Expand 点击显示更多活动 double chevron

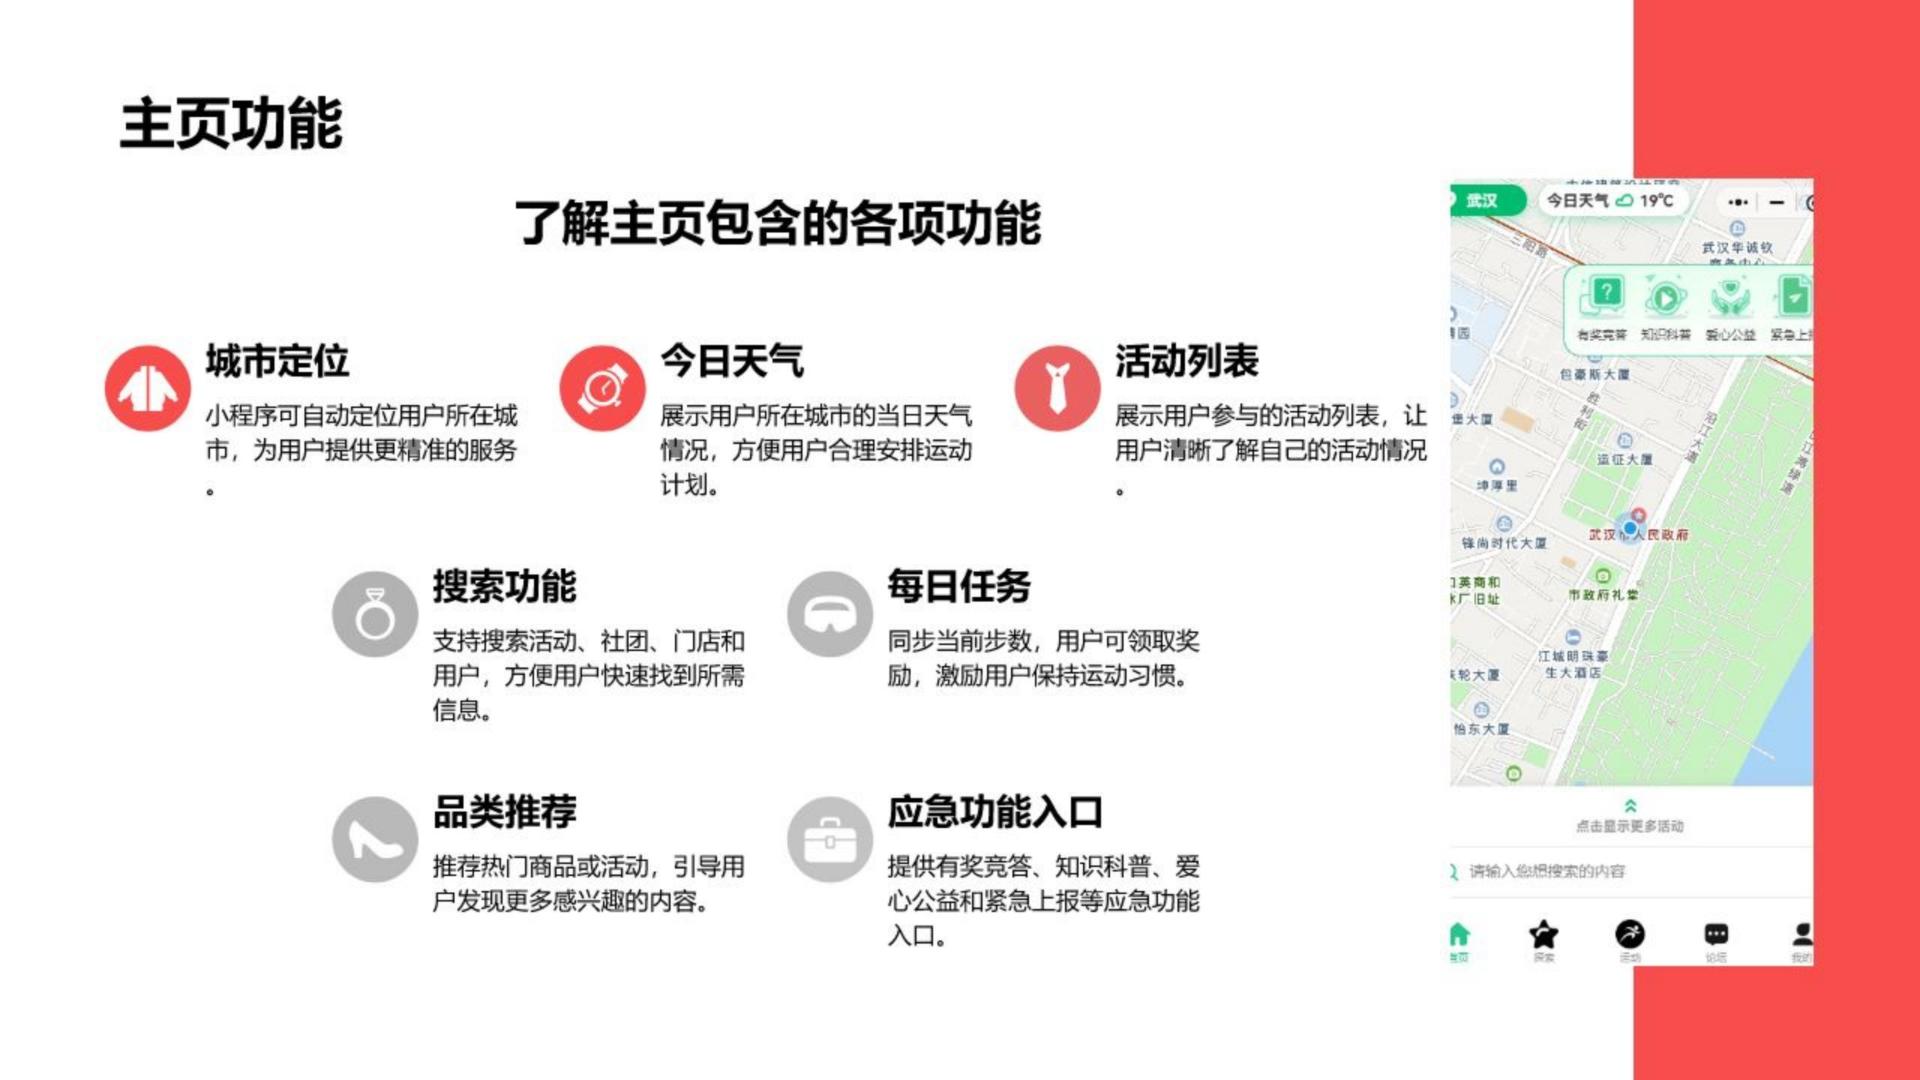coord(1630,806)
